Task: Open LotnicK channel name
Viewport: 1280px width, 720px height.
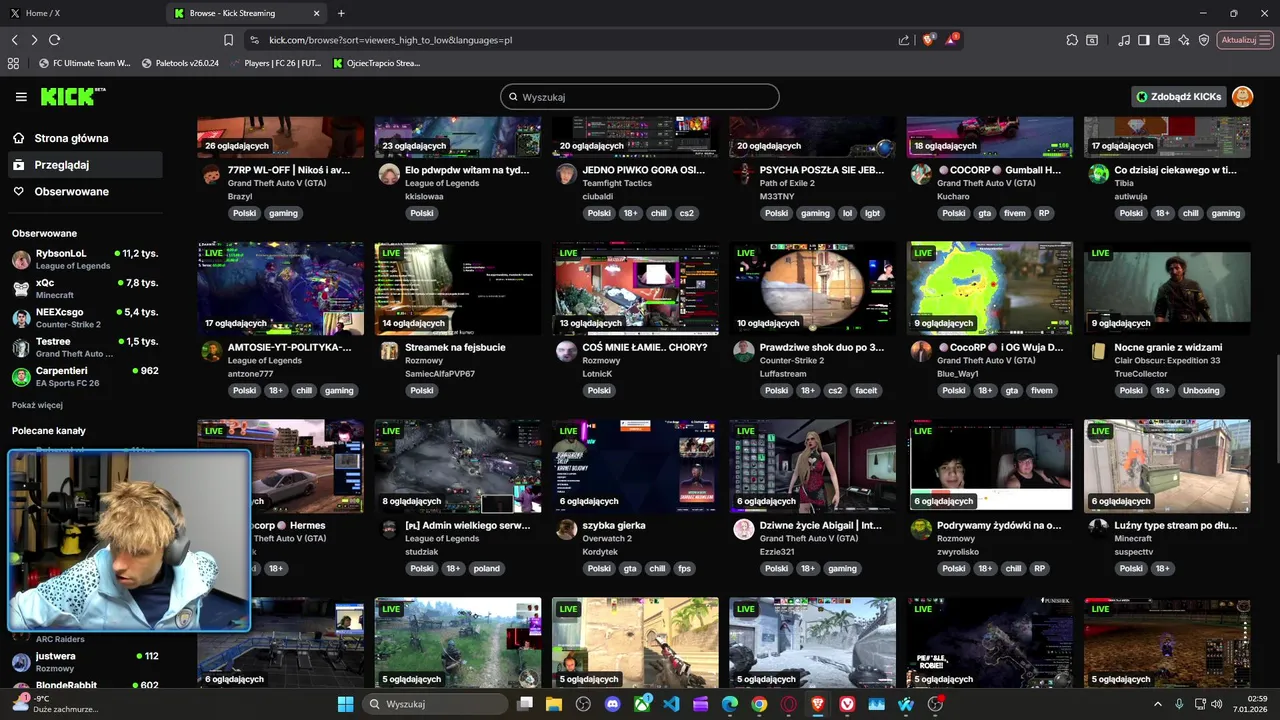Action: tap(597, 374)
